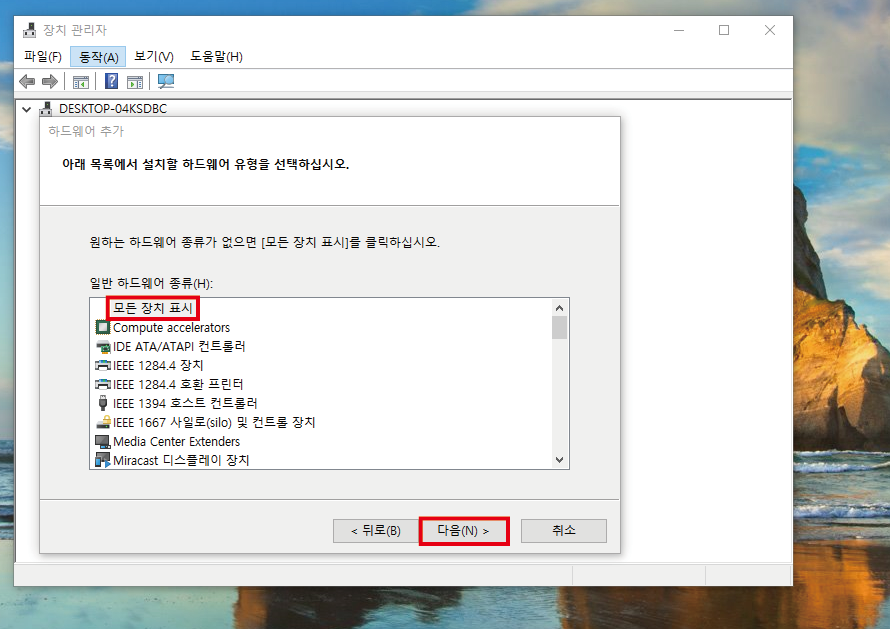890x629 pixels.
Task: Open the 파일(F) menu
Action: point(43,57)
